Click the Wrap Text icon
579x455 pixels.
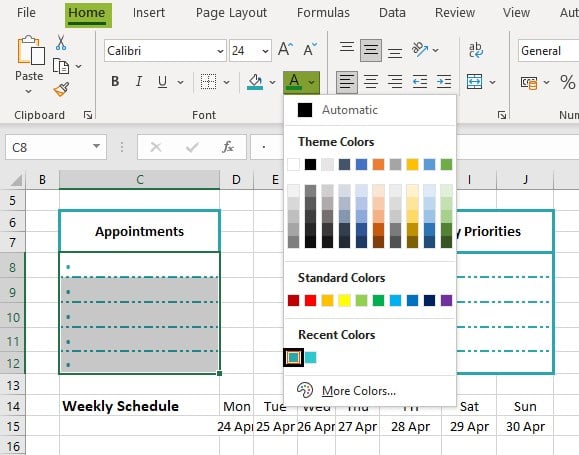(x=476, y=50)
